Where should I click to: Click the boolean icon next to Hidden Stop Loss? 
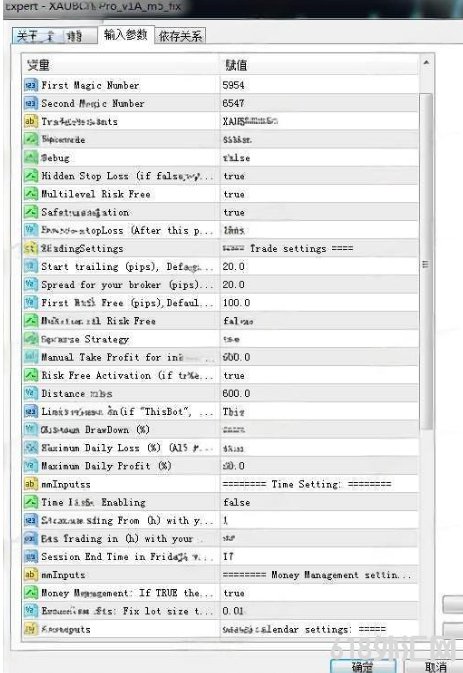pyautogui.click(x=31, y=176)
